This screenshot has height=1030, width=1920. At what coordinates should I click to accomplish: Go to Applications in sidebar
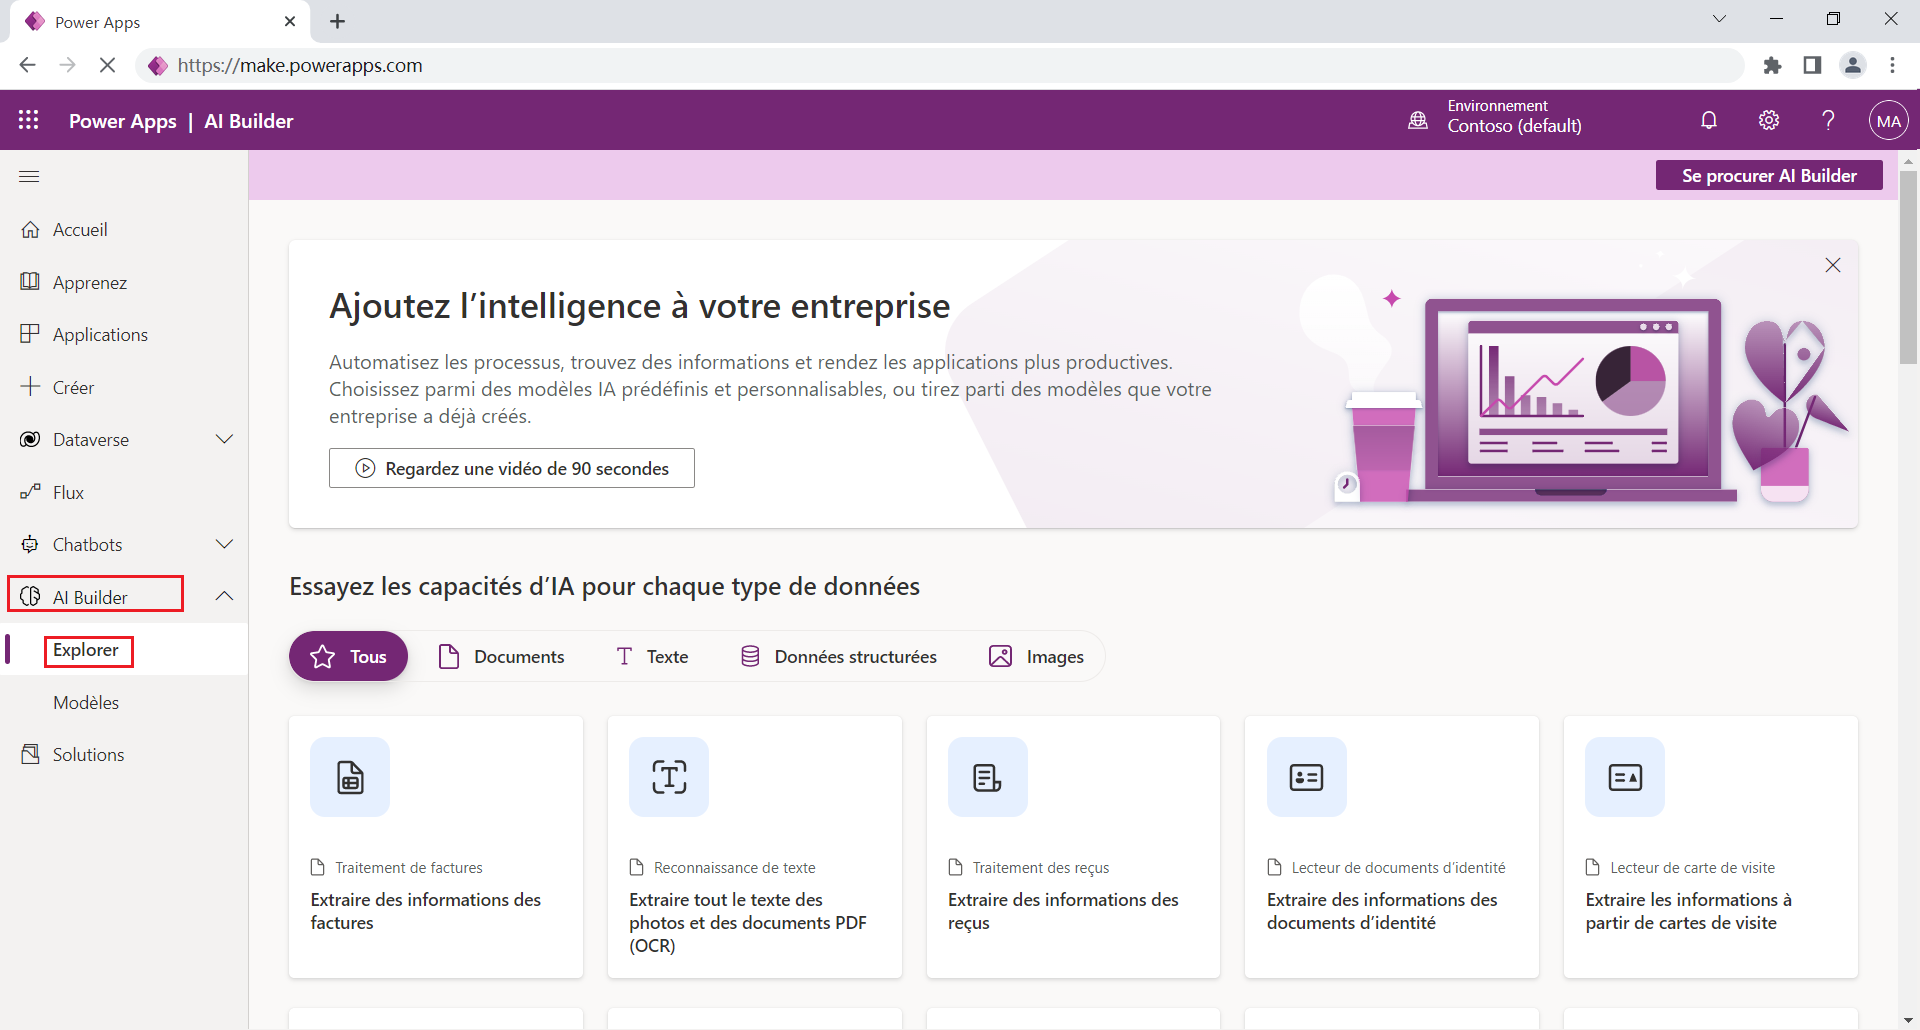click(100, 334)
